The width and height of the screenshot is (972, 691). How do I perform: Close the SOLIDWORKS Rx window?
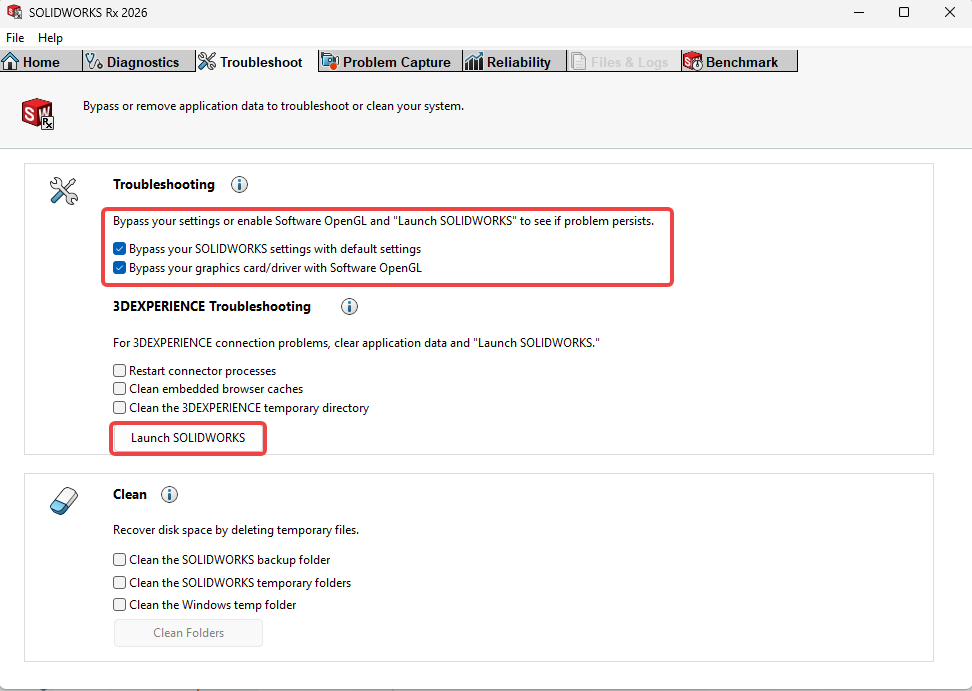coord(950,12)
